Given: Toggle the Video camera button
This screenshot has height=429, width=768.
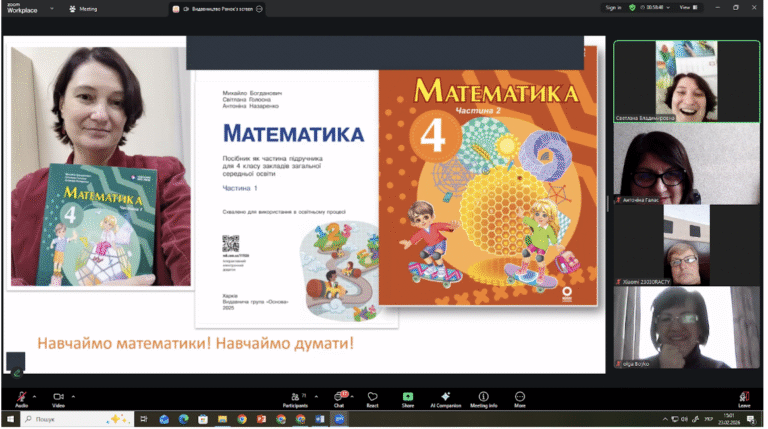Looking at the screenshot, I should [58, 401].
